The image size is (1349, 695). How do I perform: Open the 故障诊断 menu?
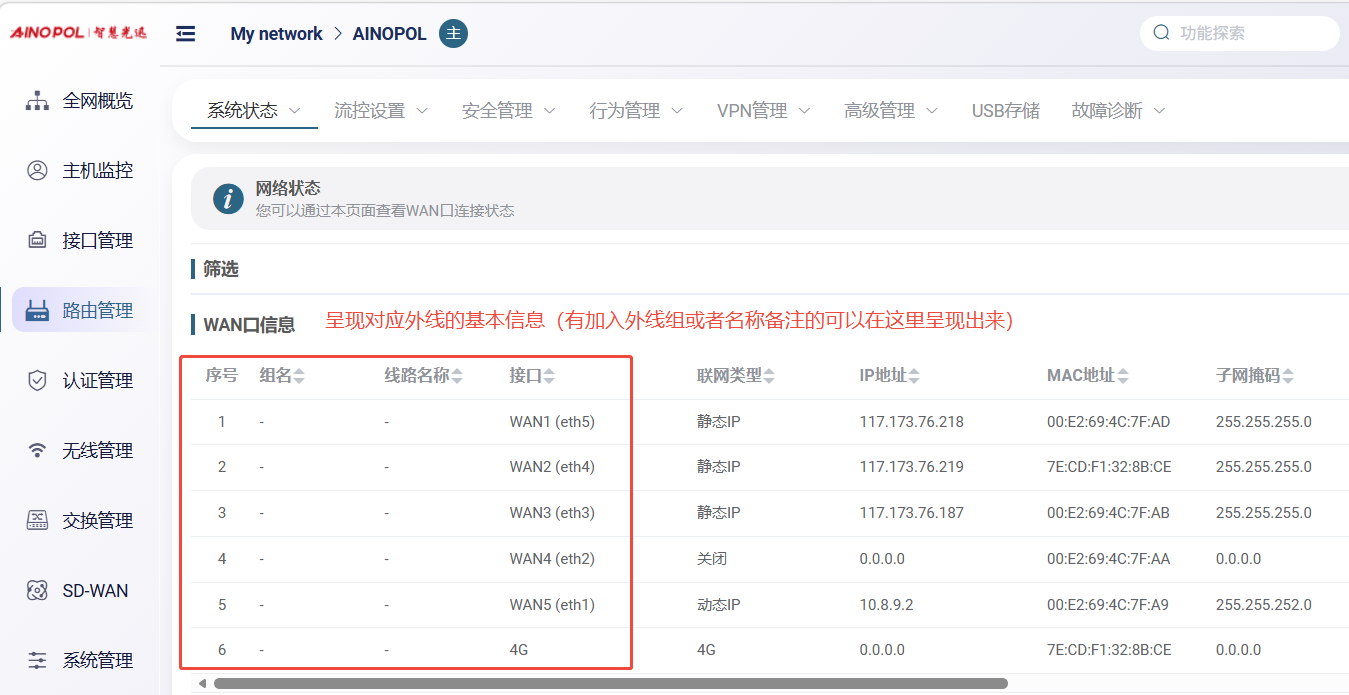click(x=1118, y=111)
